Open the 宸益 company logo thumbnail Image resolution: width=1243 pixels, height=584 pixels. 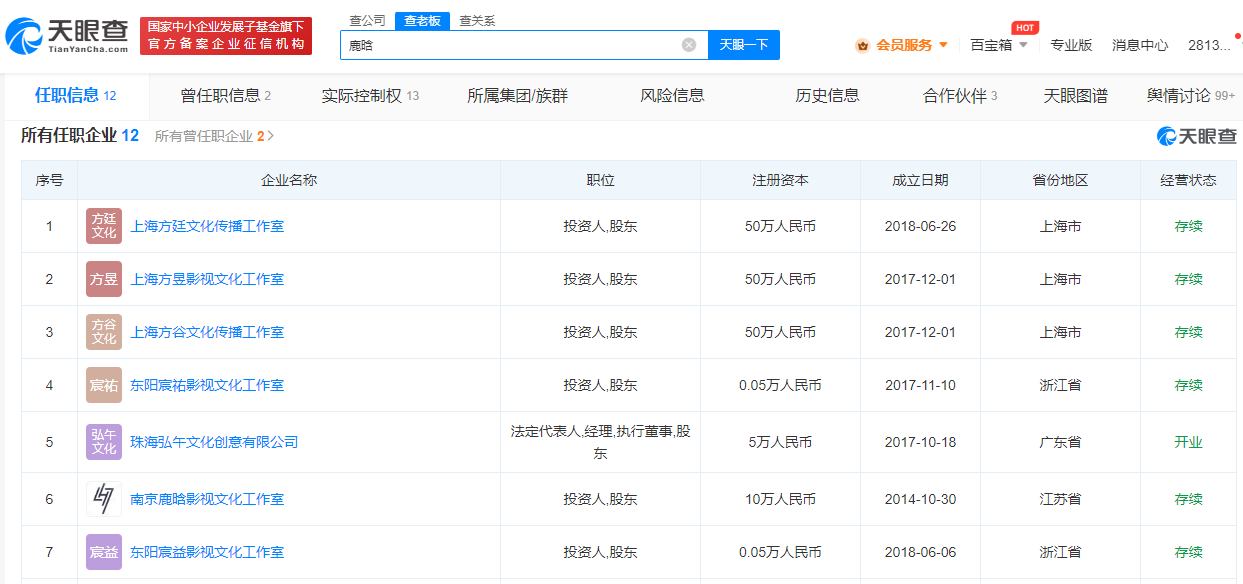click(104, 552)
